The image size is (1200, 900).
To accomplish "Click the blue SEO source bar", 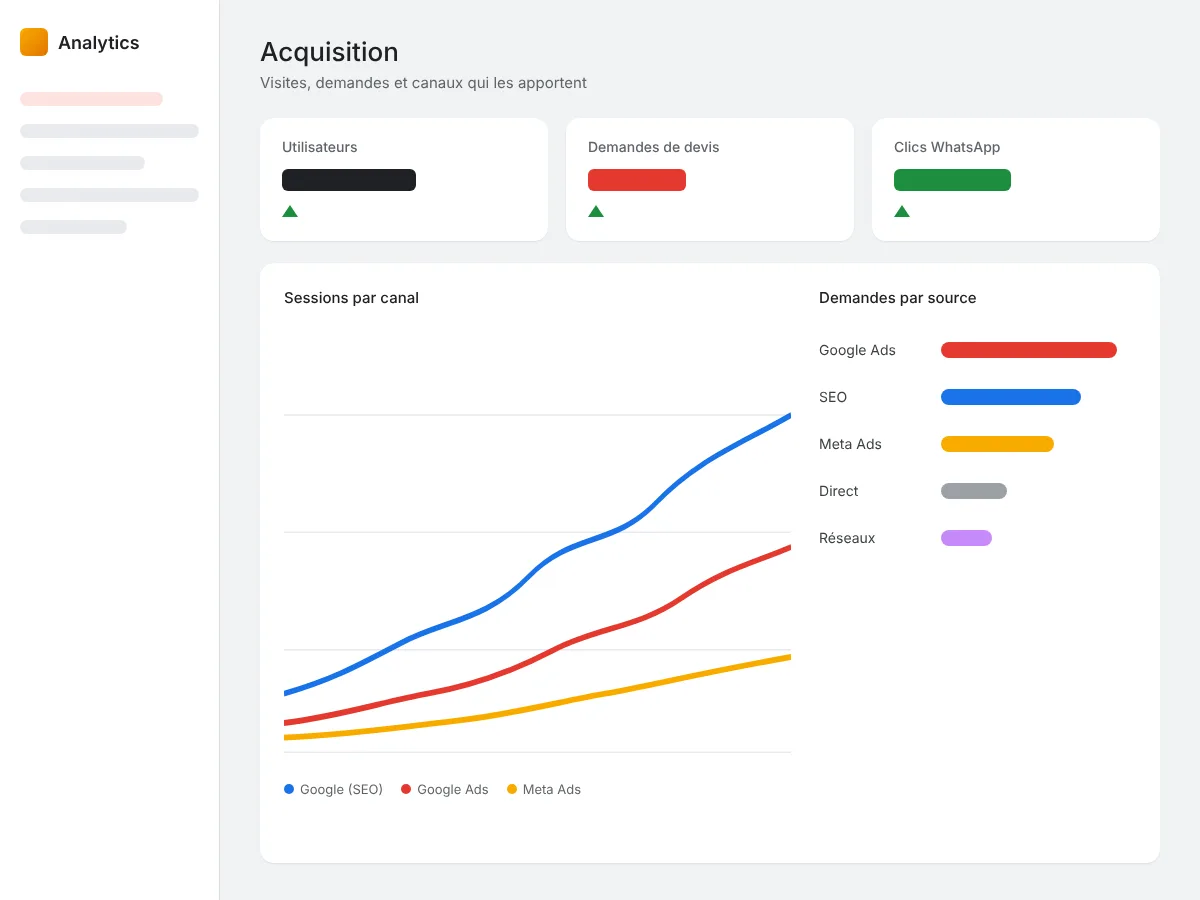I will pos(1011,397).
